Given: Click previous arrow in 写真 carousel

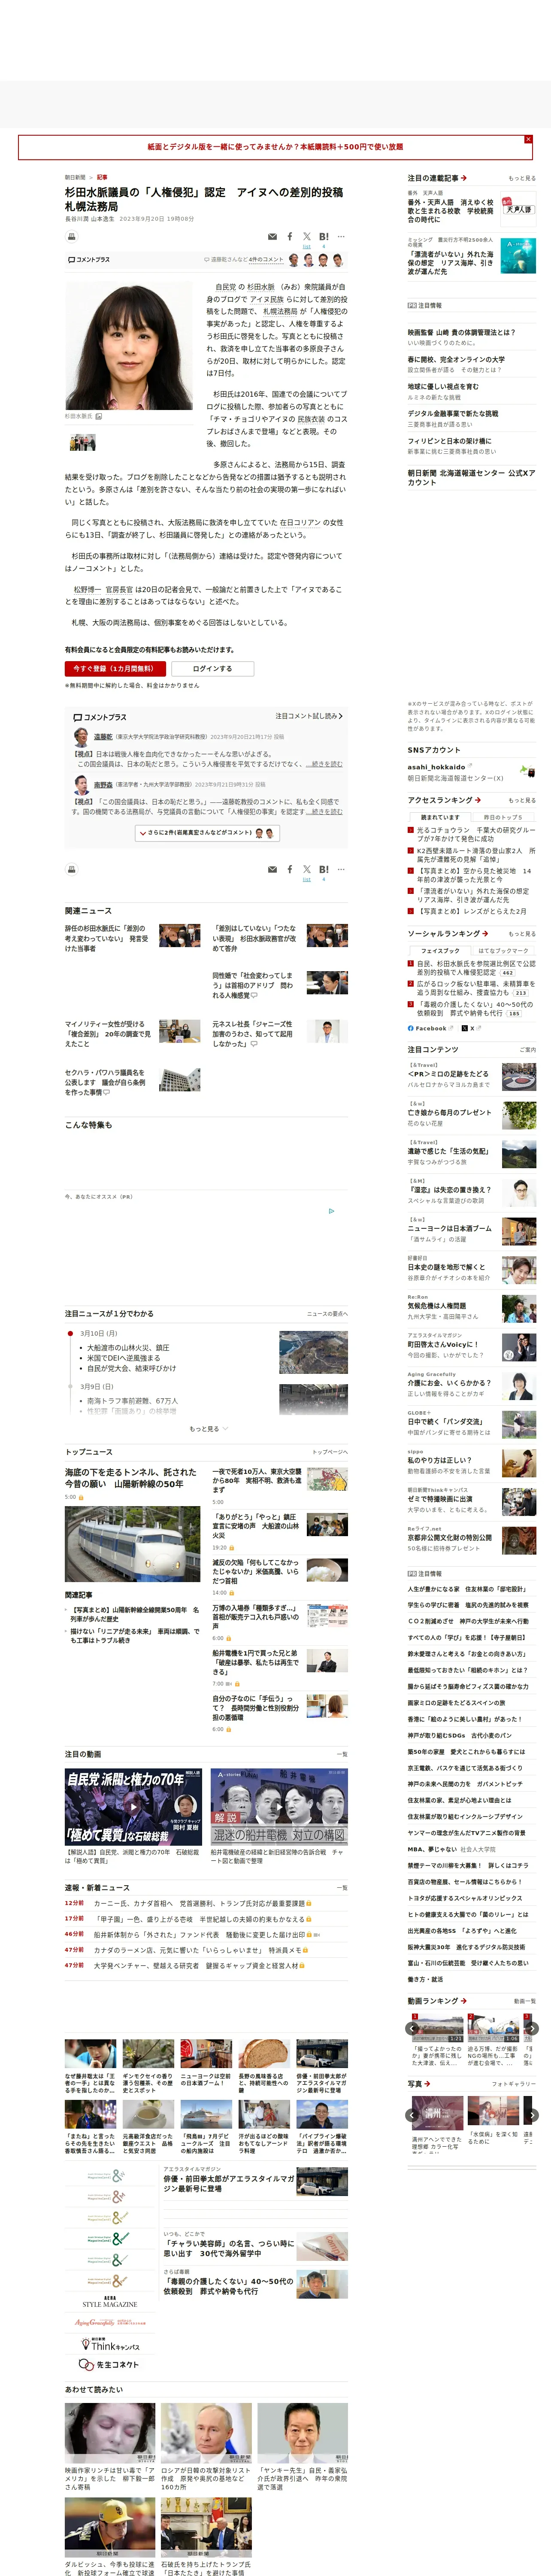Looking at the screenshot, I should click(413, 2115).
